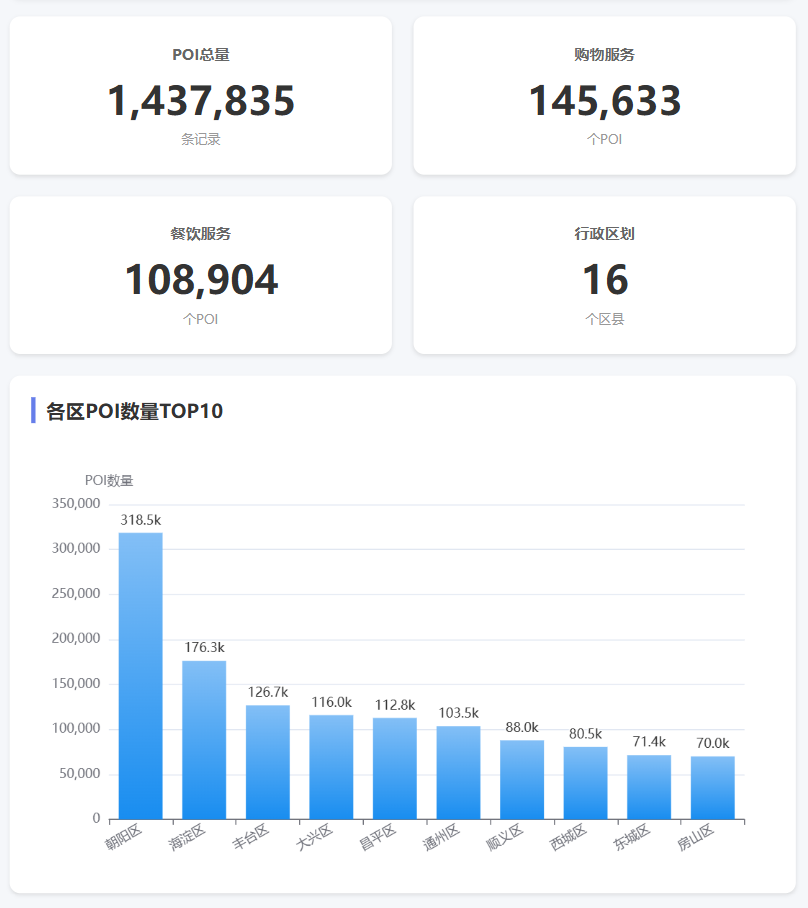Click the 餐饮服务 card title

point(201,234)
